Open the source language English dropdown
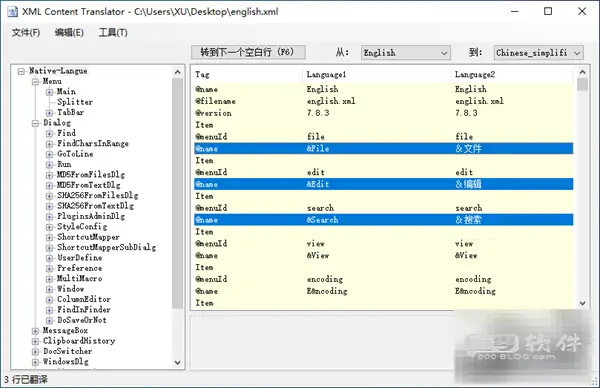 [406, 53]
